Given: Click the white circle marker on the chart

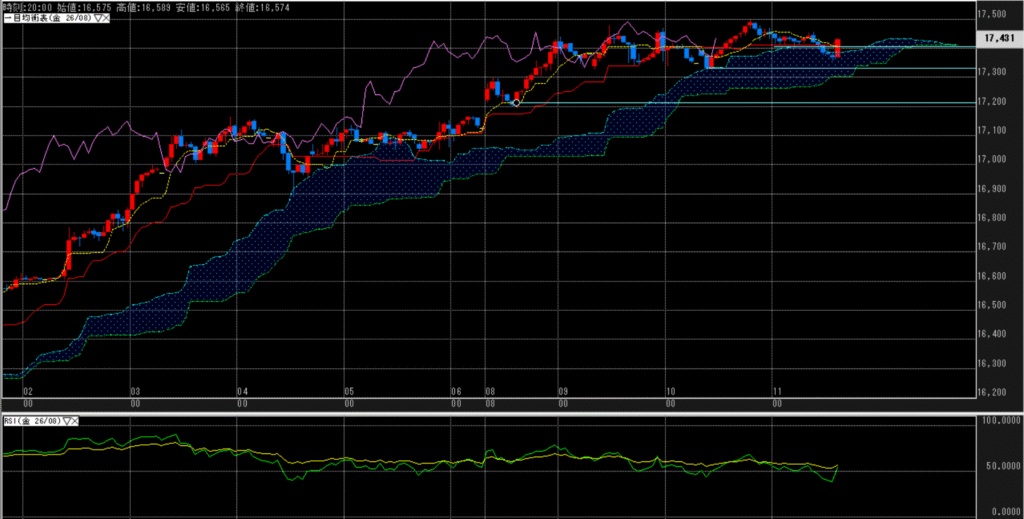Looking at the screenshot, I should tap(515, 102).
